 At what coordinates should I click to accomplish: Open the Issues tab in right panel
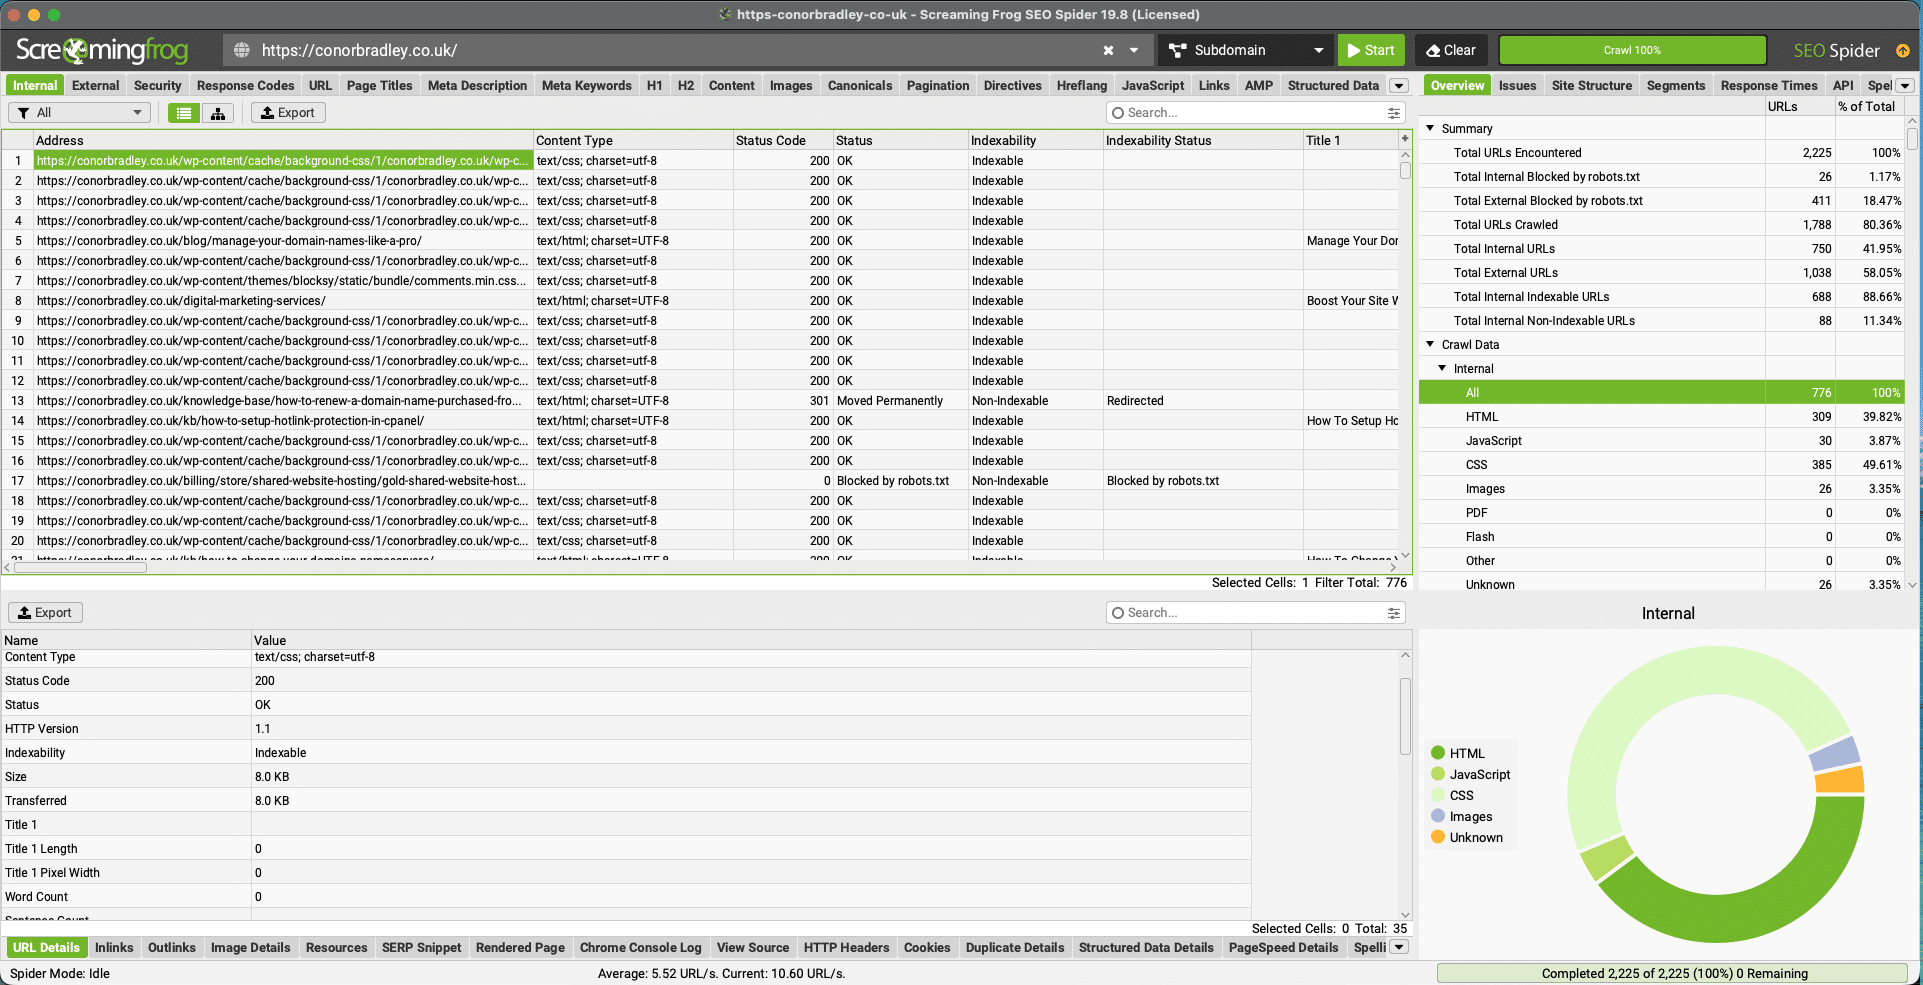(1517, 85)
